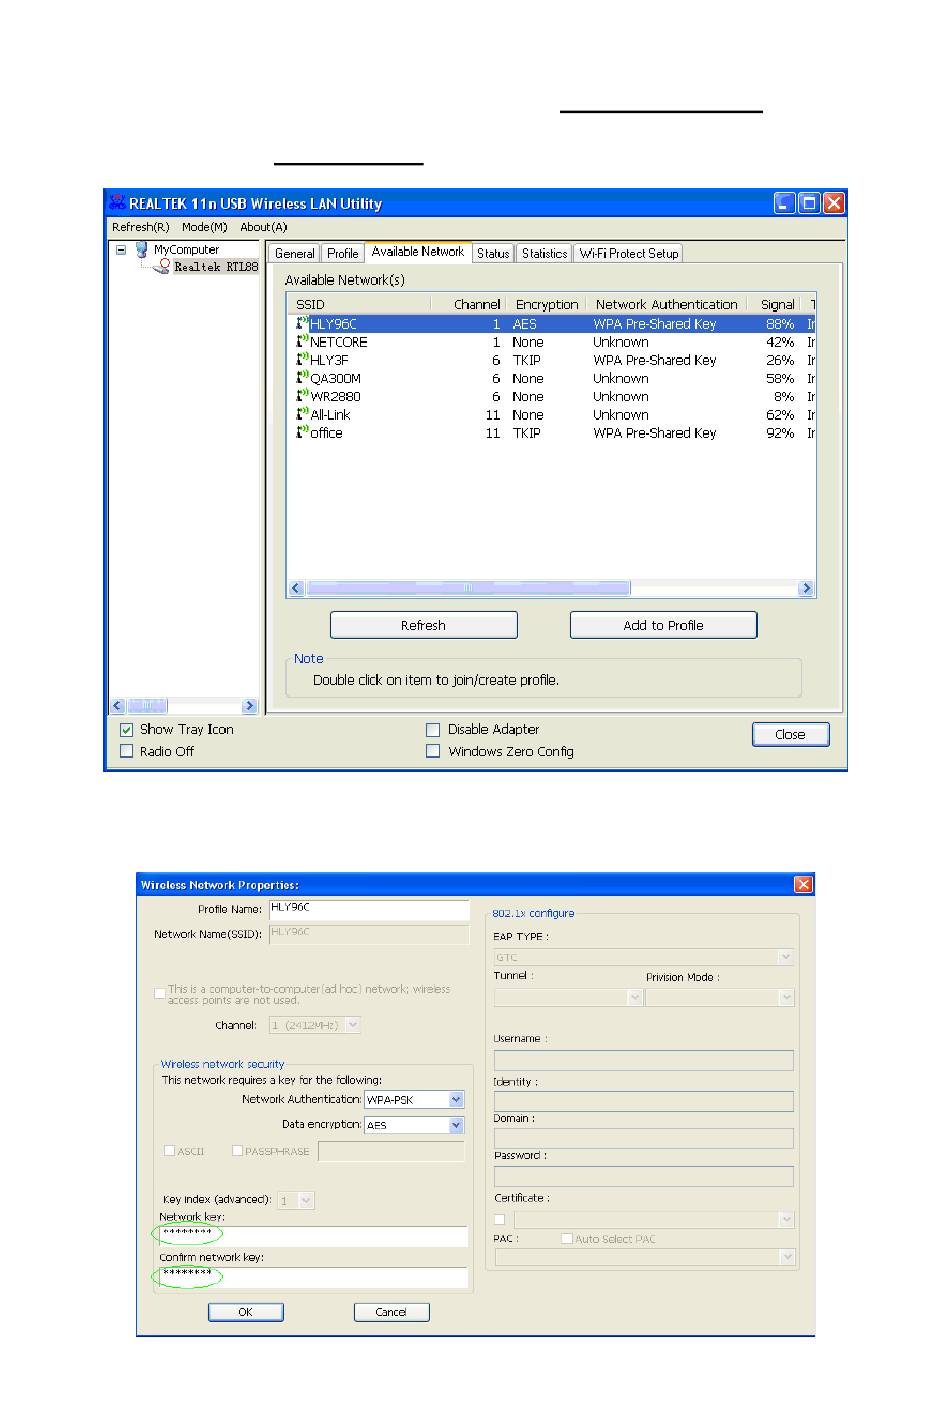Screen dimensions: 950x1420
Task: Open the Refresh(R) menu
Action: click(x=141, y=227)
